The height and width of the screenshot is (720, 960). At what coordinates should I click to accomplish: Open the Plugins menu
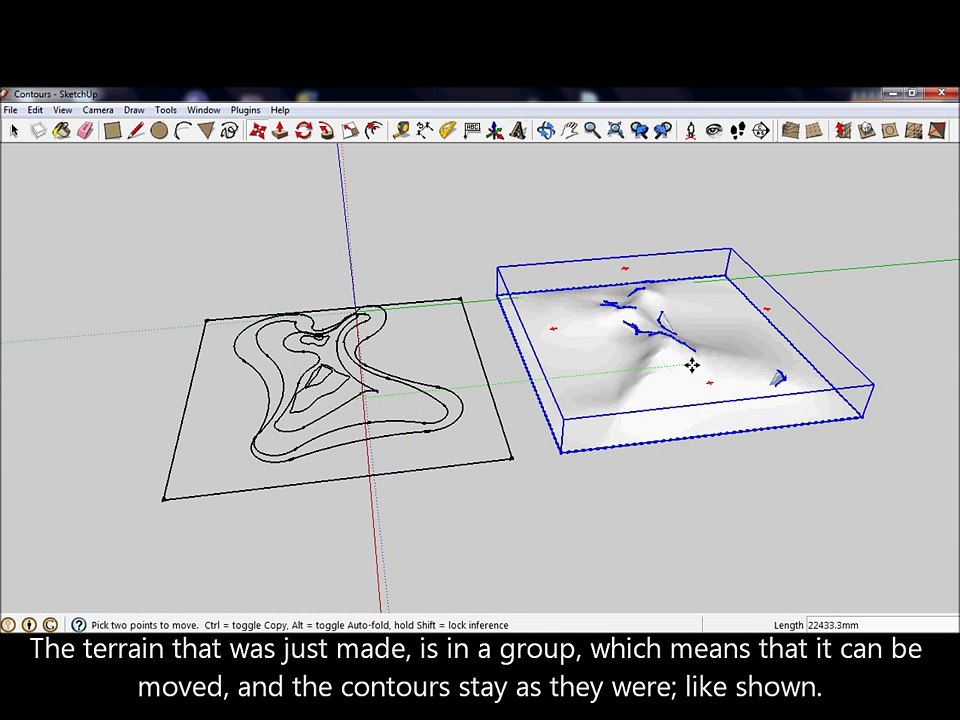(x=246, y=110)
